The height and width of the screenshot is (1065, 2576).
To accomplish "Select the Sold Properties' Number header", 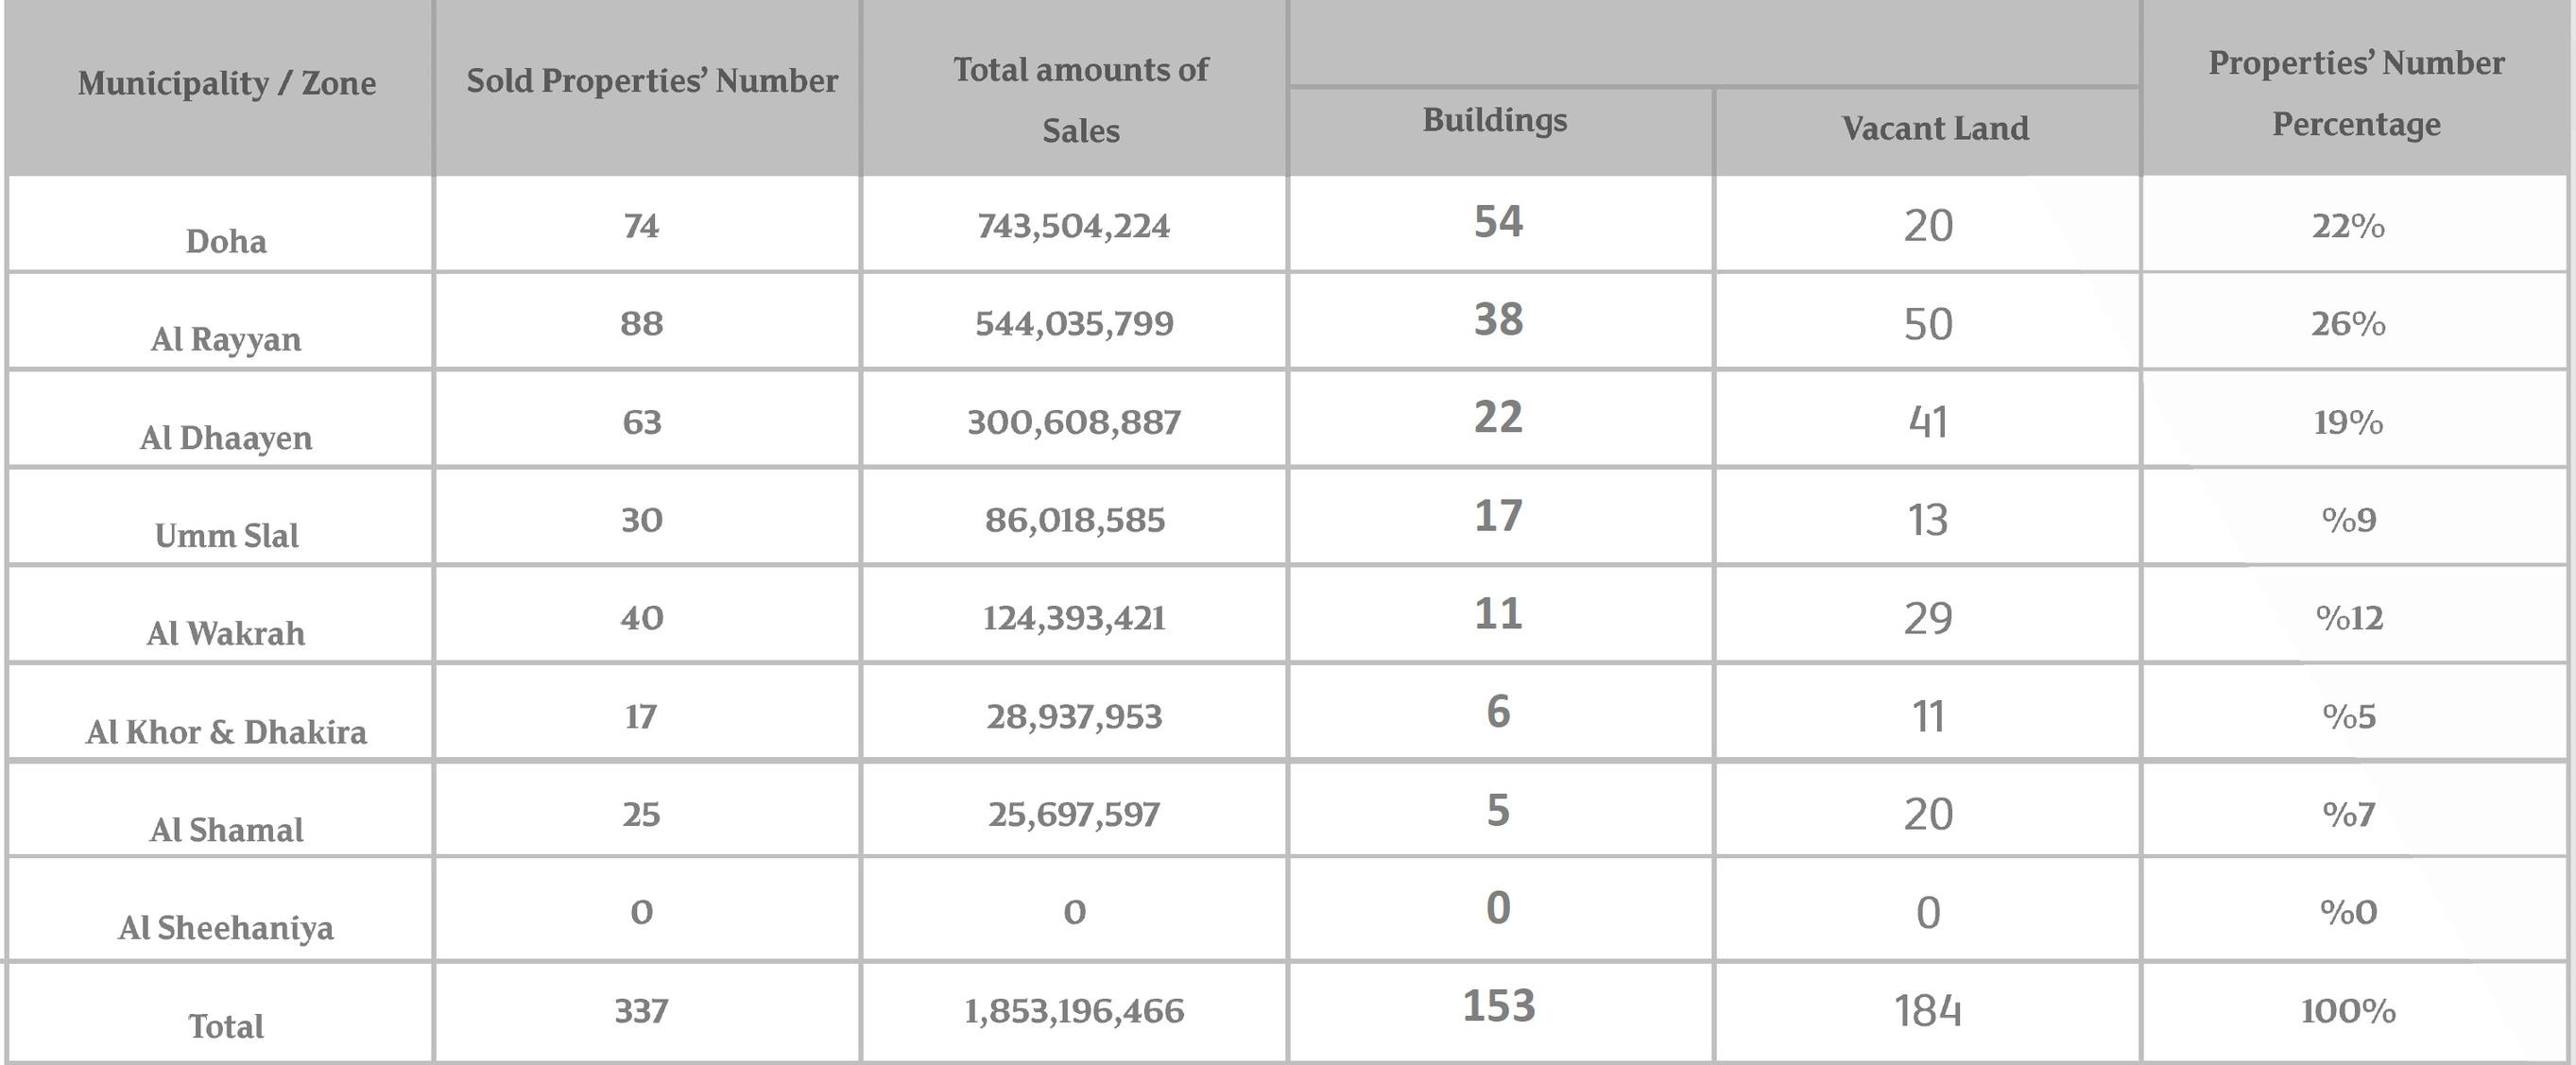I will click(x=652, y=81).
